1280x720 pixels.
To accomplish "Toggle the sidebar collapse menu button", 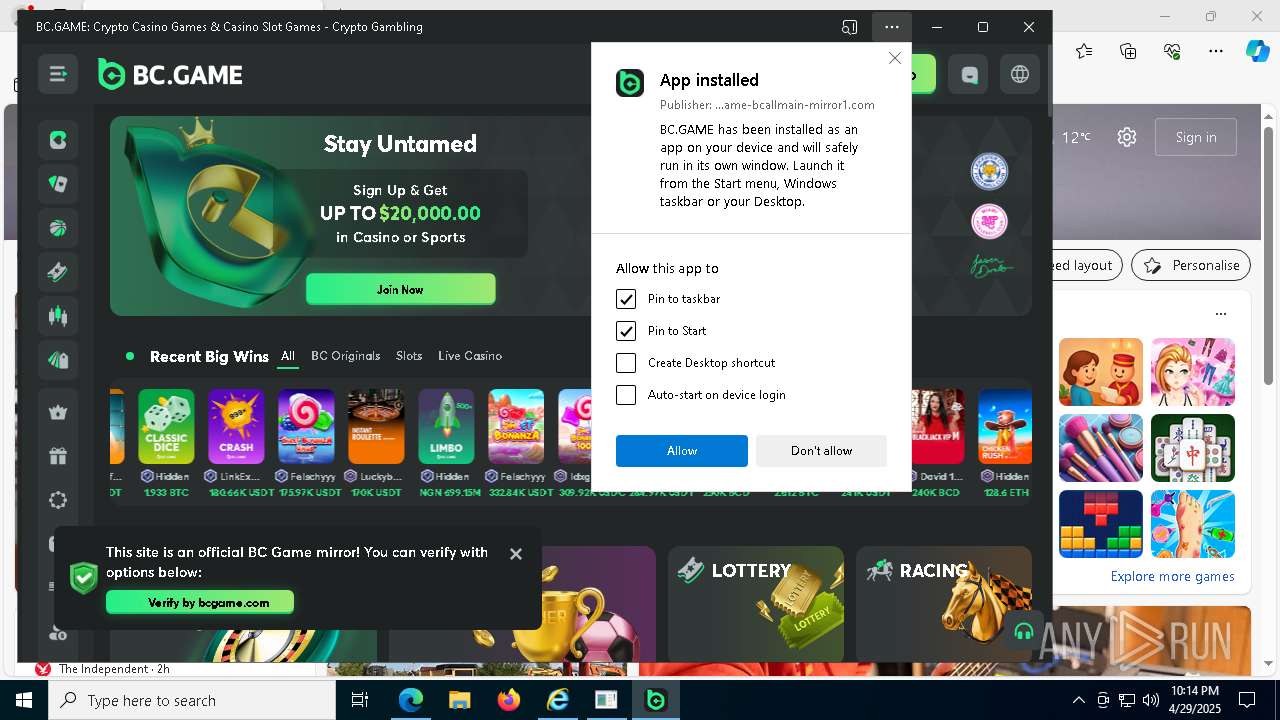I will [58, 74].
